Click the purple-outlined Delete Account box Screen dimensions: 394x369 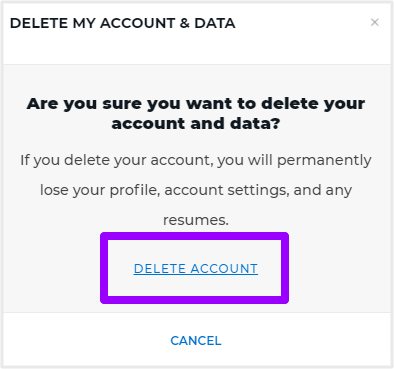tap(194, 268)
